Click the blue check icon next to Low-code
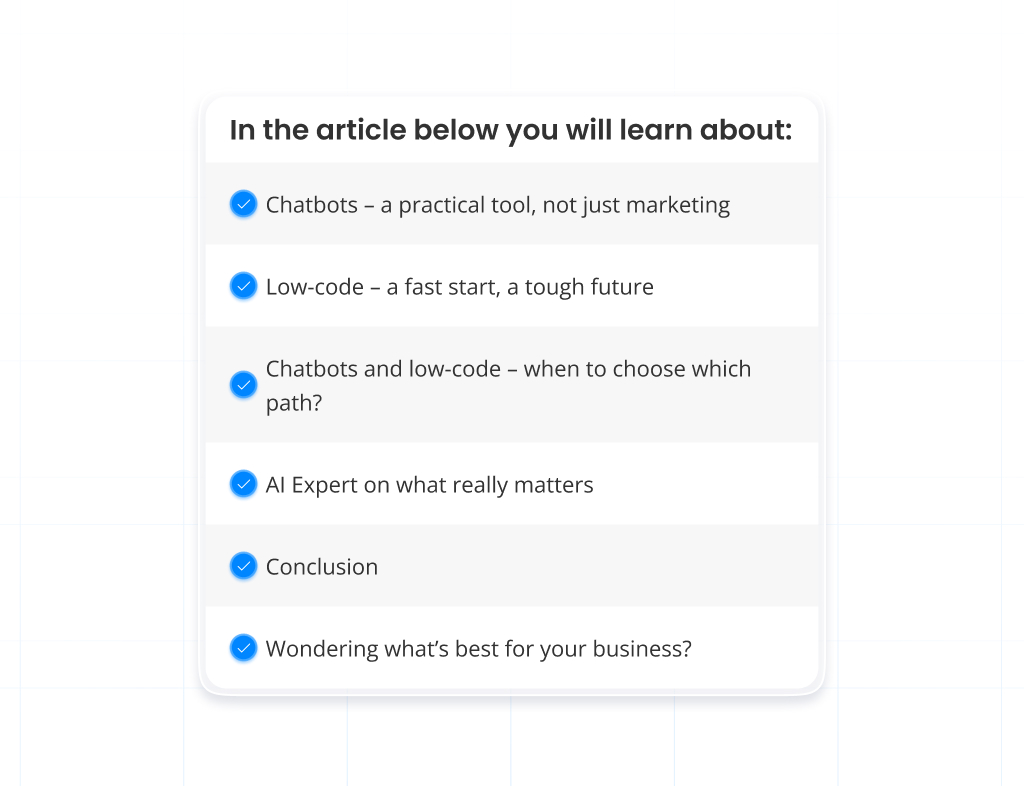1024x786 pixels. click(243, 286)
